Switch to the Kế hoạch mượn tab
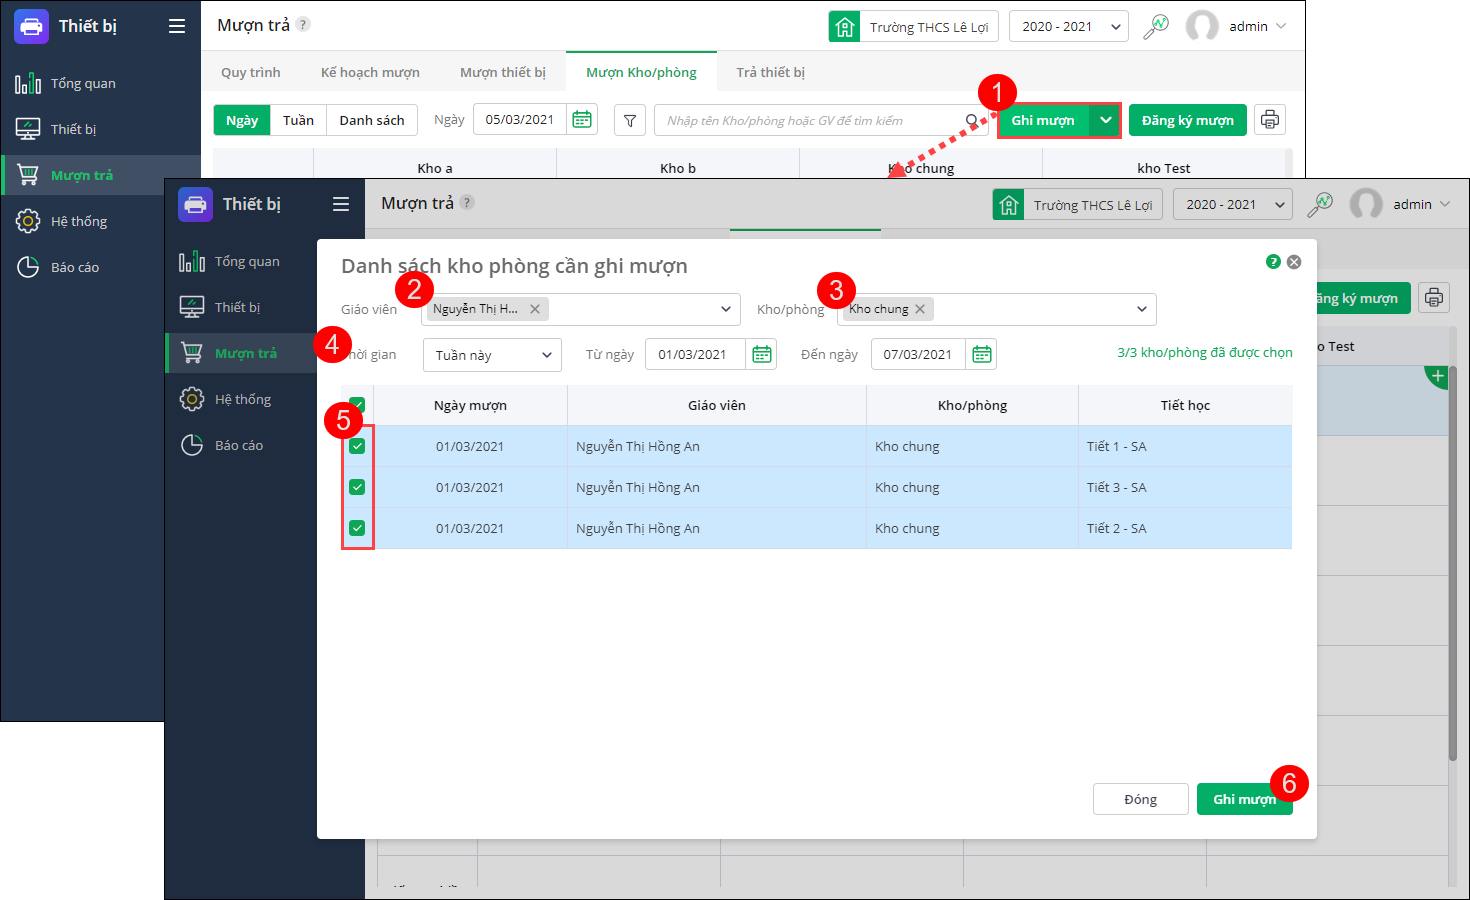 coord(370,72)
